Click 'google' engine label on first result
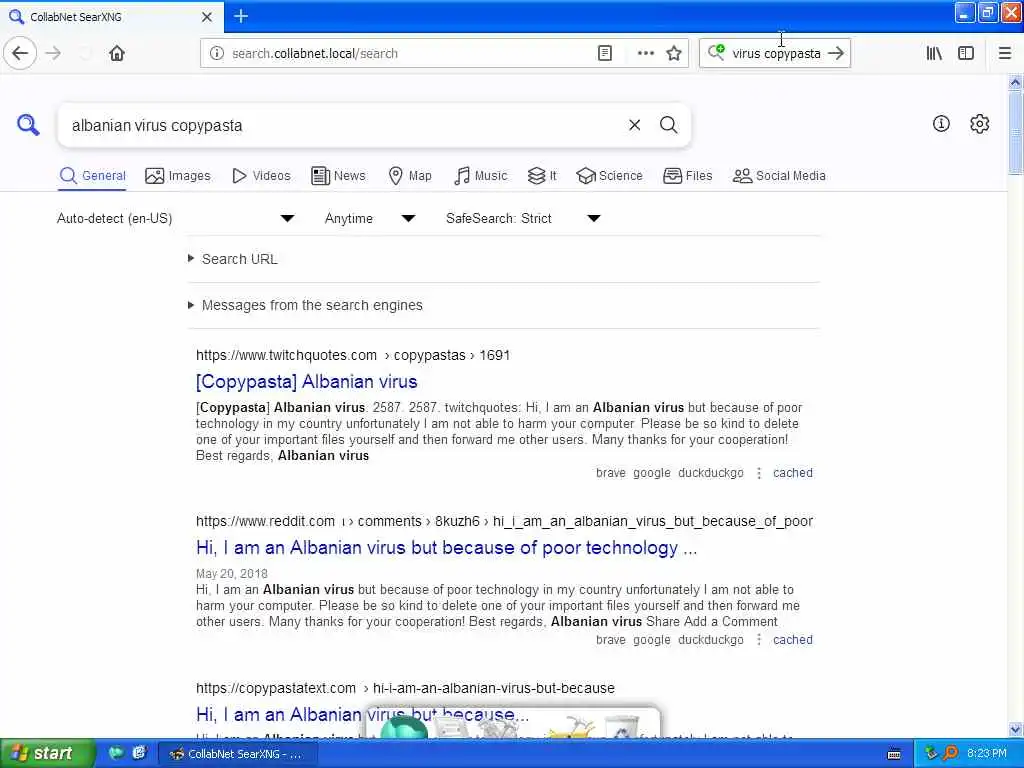1024x768 pixels. pos(652,473)
